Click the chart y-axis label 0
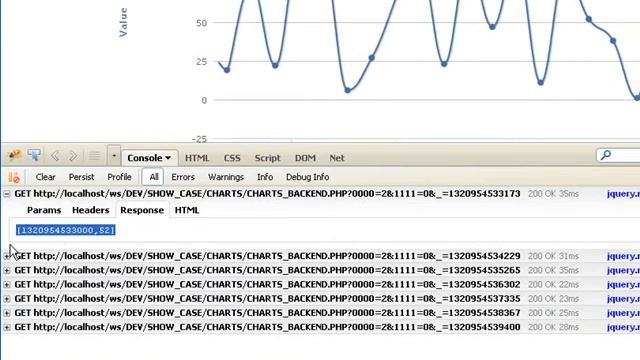Image resolution: width=640 pixels, height=360 pixels. pos(204,100)
